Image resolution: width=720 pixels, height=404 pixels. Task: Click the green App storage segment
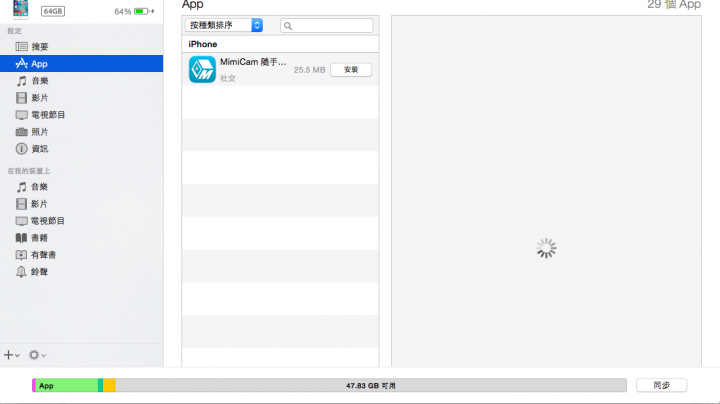tap(67, 386)
